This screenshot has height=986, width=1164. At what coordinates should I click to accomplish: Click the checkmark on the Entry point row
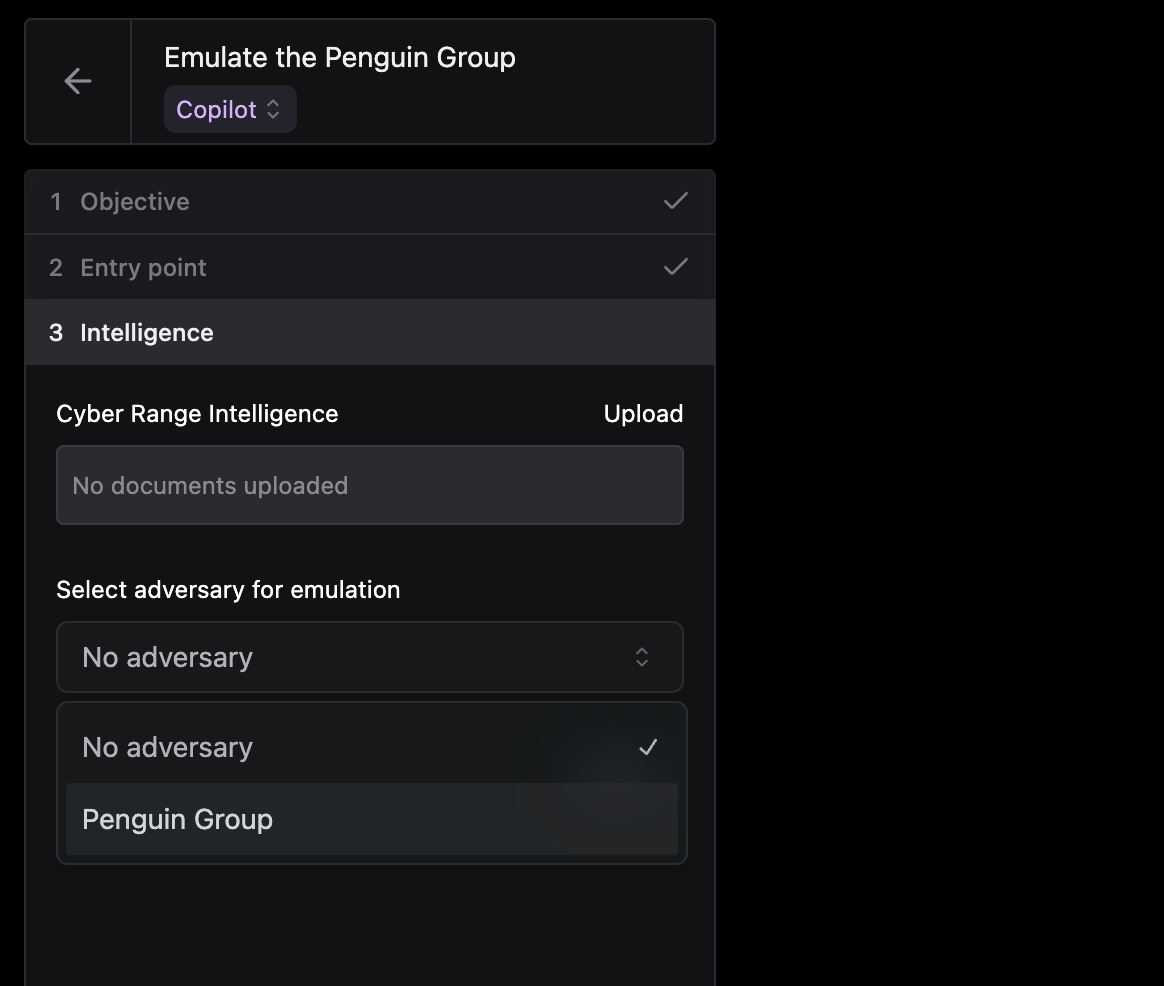coord(676,267)
